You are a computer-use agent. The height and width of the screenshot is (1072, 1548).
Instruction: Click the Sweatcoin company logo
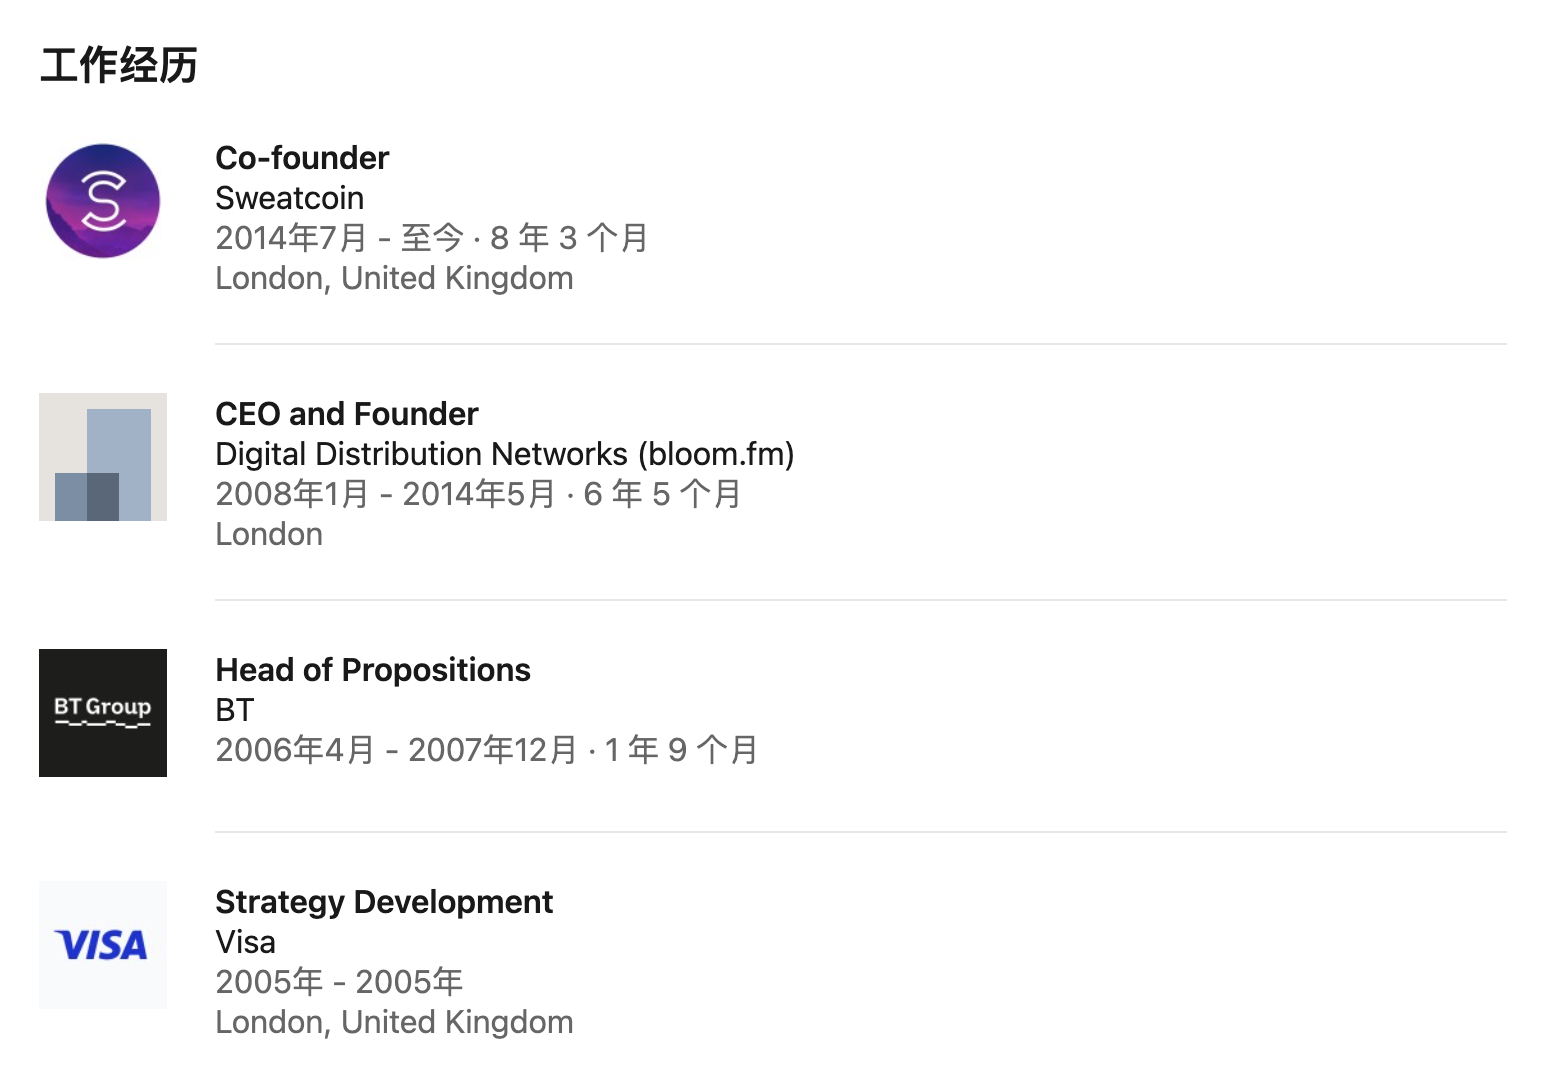103,201
